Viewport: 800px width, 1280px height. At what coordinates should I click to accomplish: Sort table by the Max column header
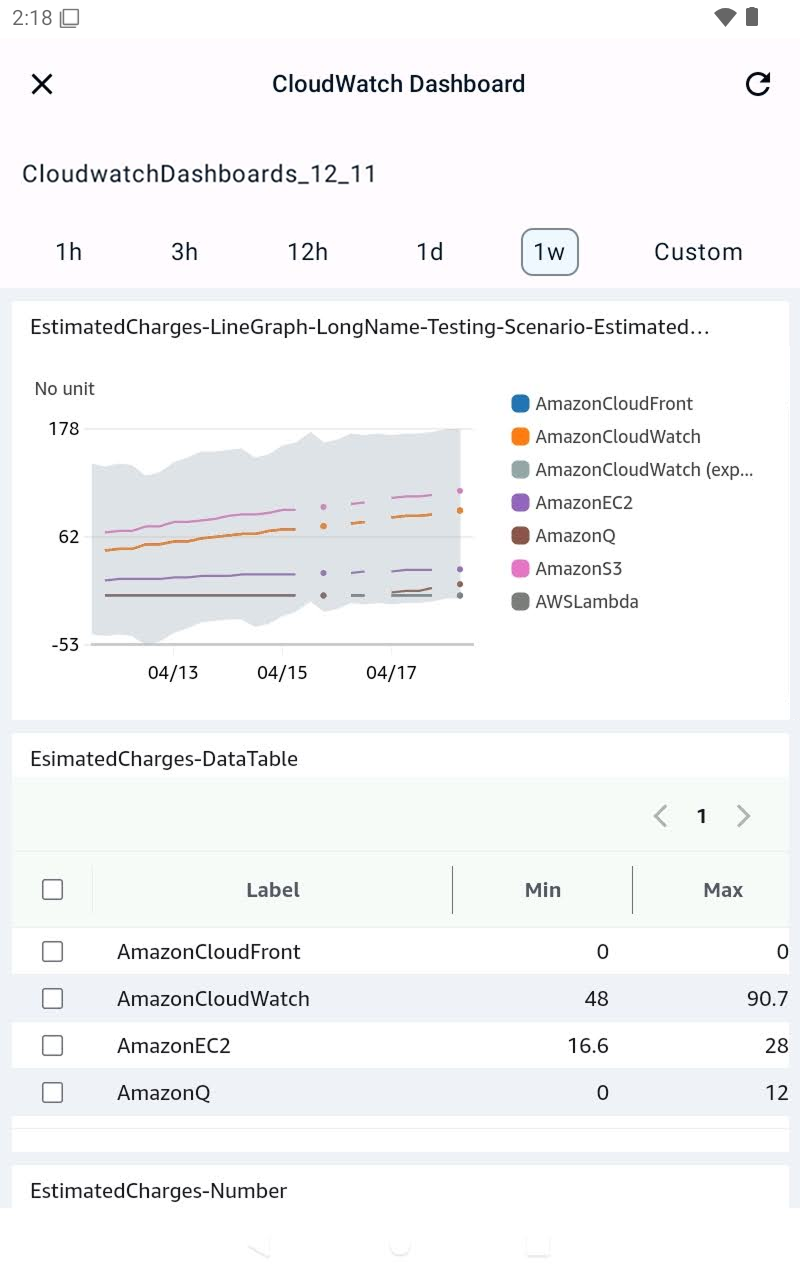tap(723, 890)
